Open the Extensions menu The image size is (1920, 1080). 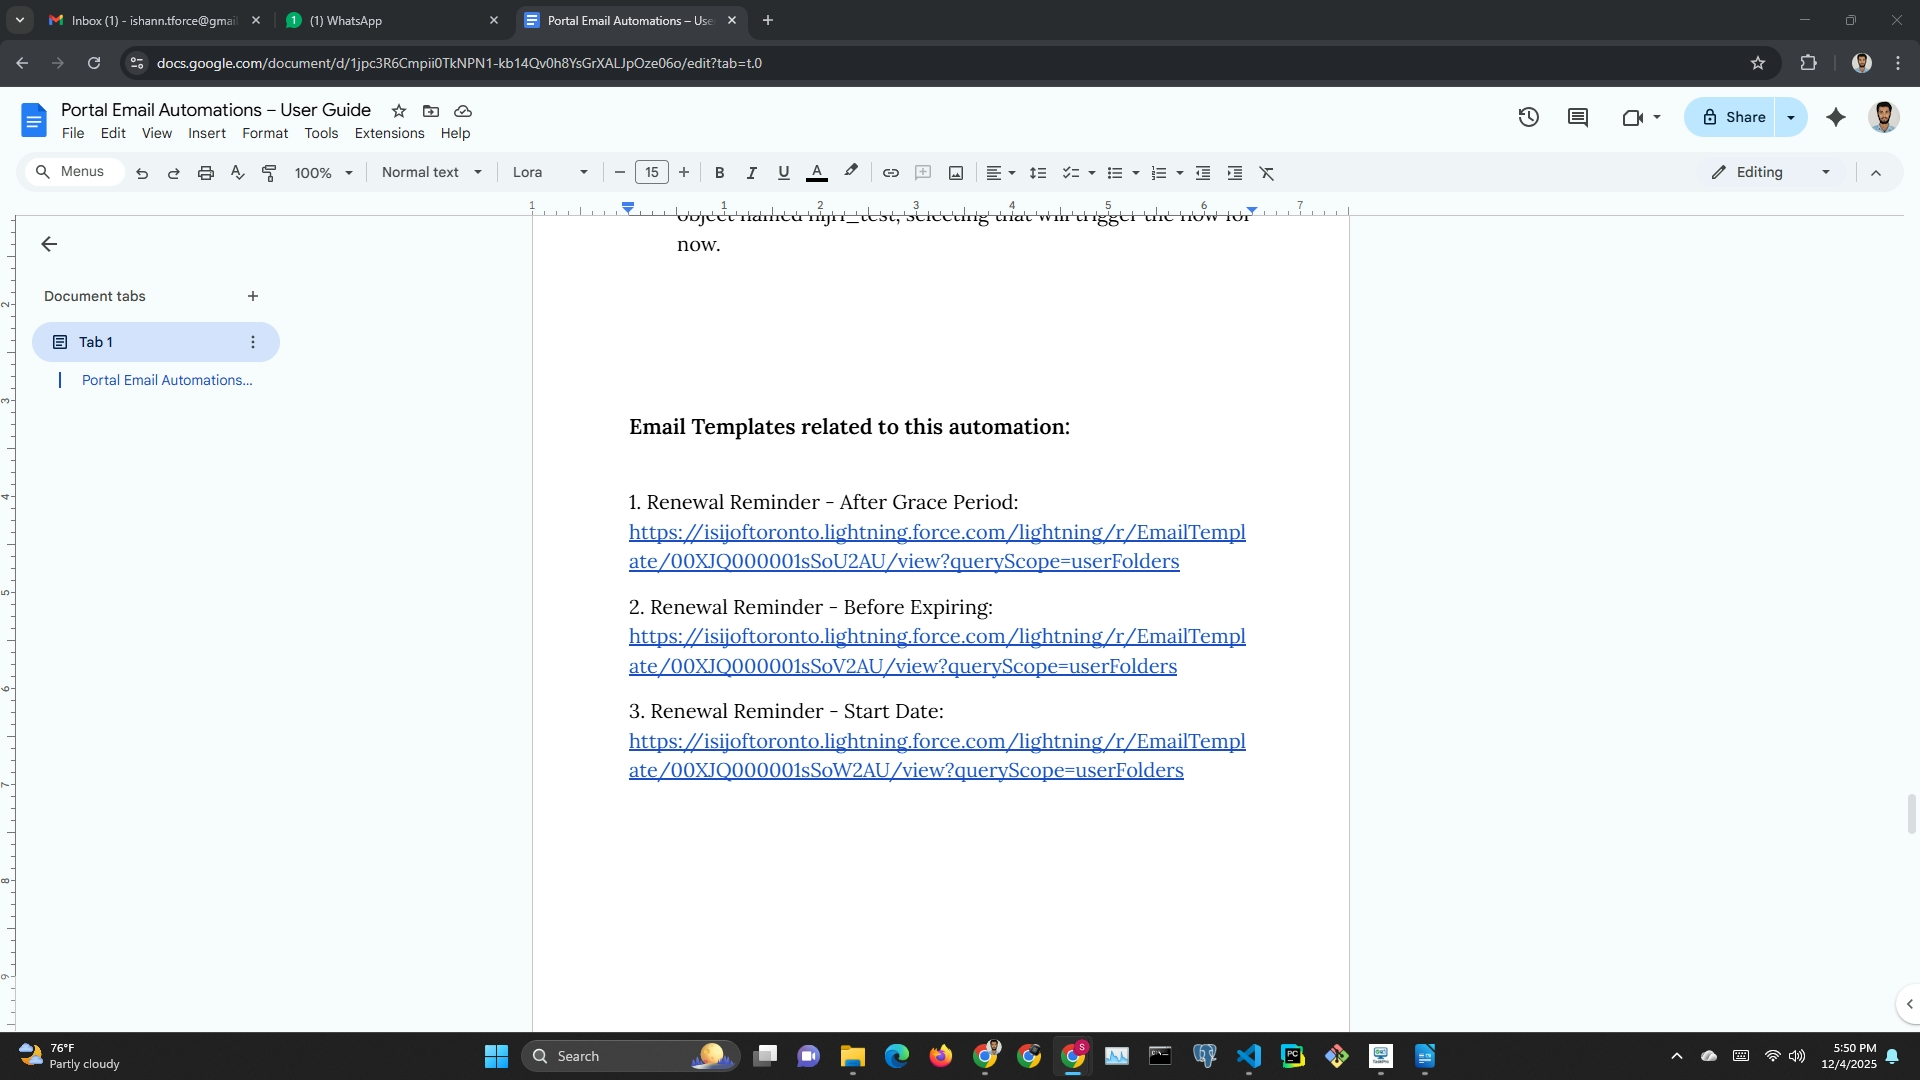(x=389, y=133)
